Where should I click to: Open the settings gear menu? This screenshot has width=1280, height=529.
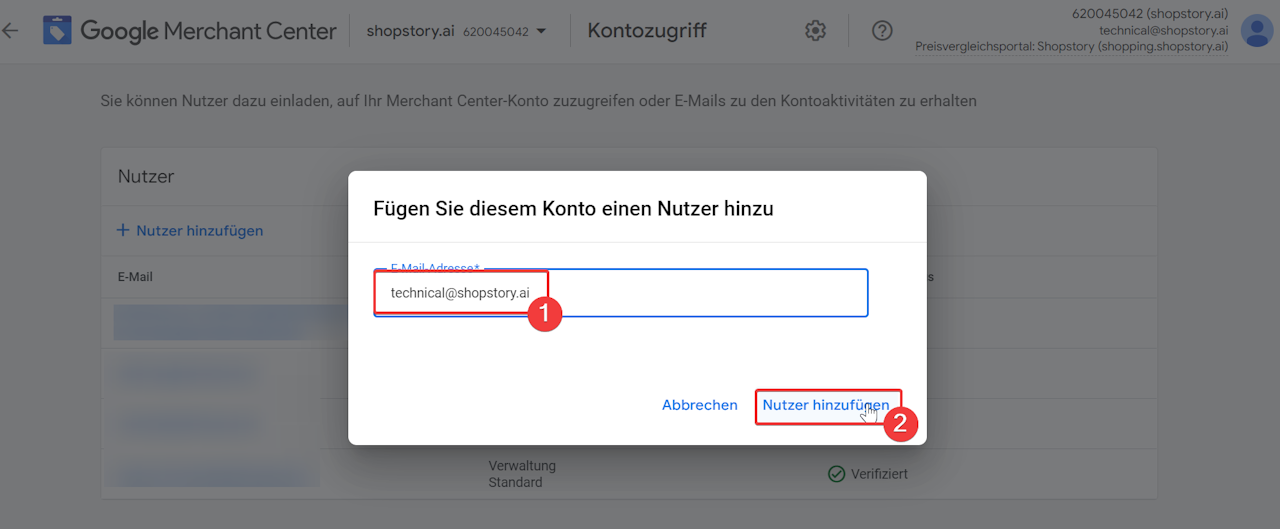[x=815, y=31]
